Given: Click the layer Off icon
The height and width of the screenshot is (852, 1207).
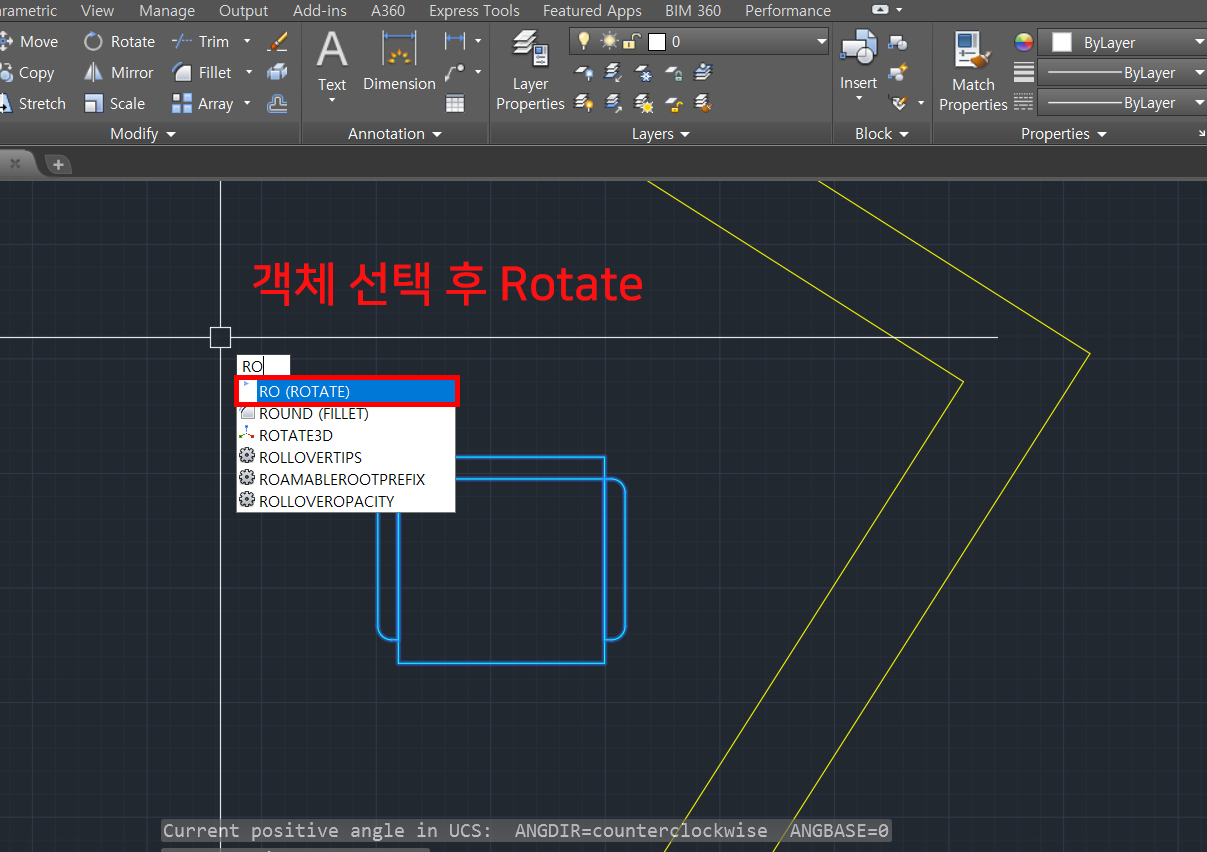Looking at the screenshot, I should pos(583,72).
